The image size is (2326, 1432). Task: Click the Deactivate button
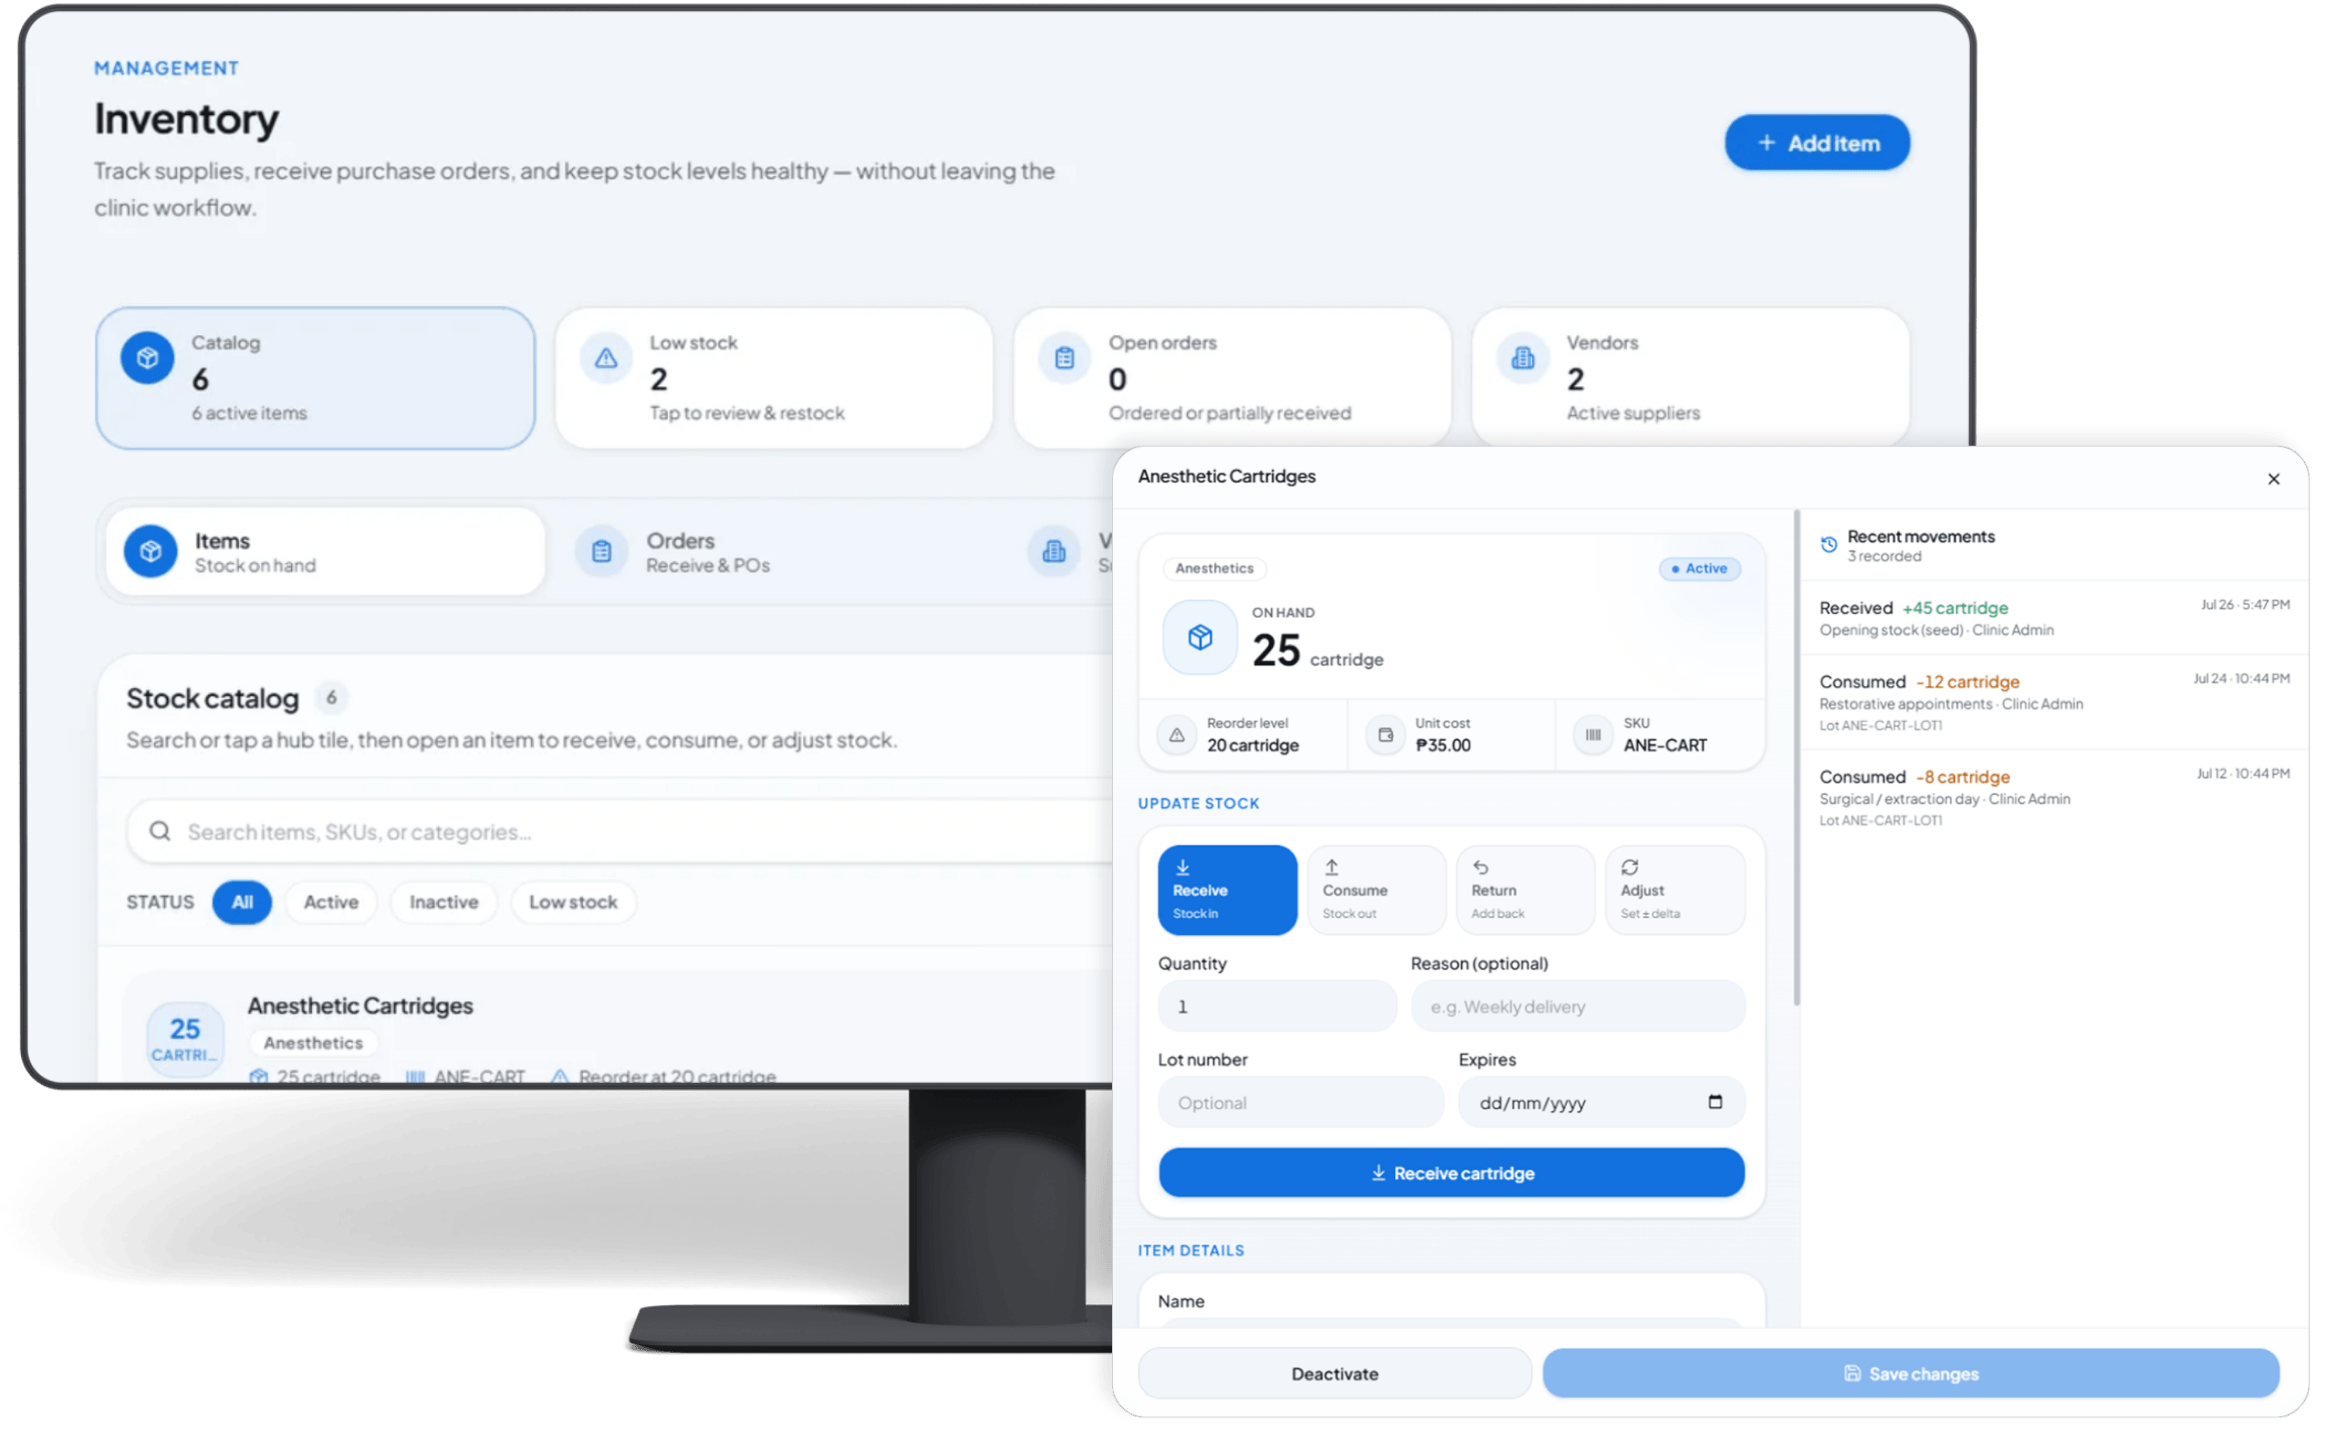pos(1334,1373)
